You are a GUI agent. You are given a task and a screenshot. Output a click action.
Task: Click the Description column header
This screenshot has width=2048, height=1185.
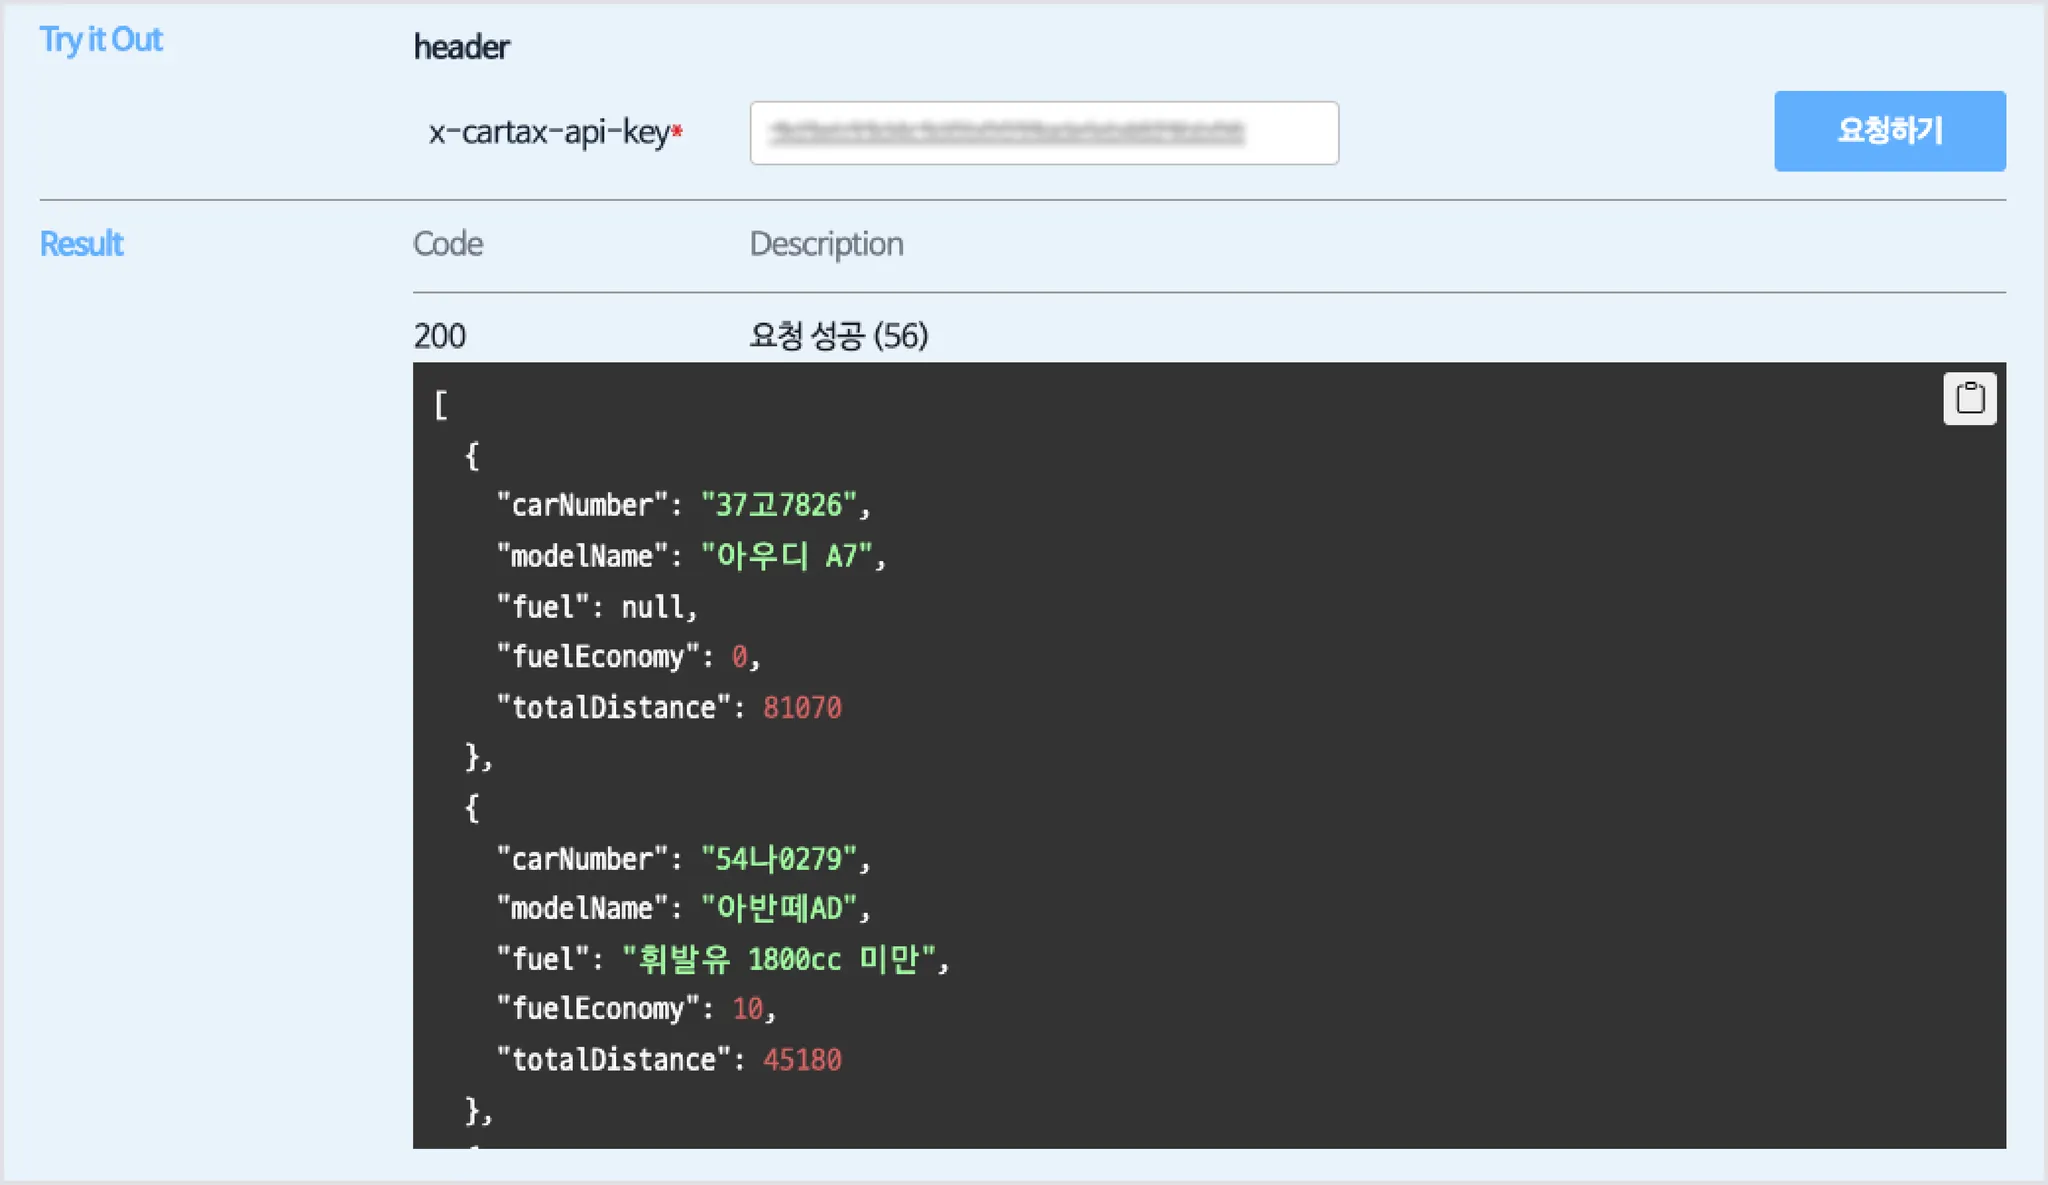click(x=826, y=244)
